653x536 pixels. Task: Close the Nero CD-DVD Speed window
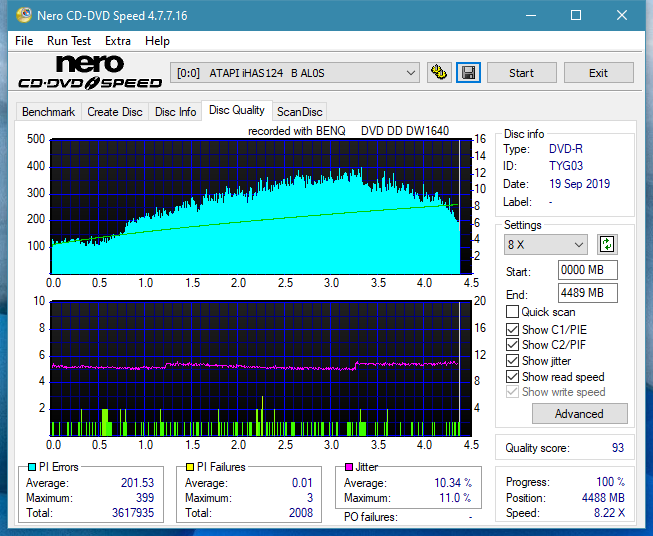(x=622, y=15)
